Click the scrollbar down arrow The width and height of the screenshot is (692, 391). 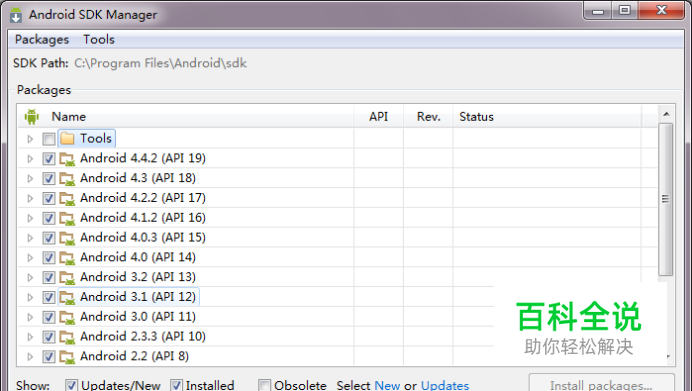click(x=668, y=357)
